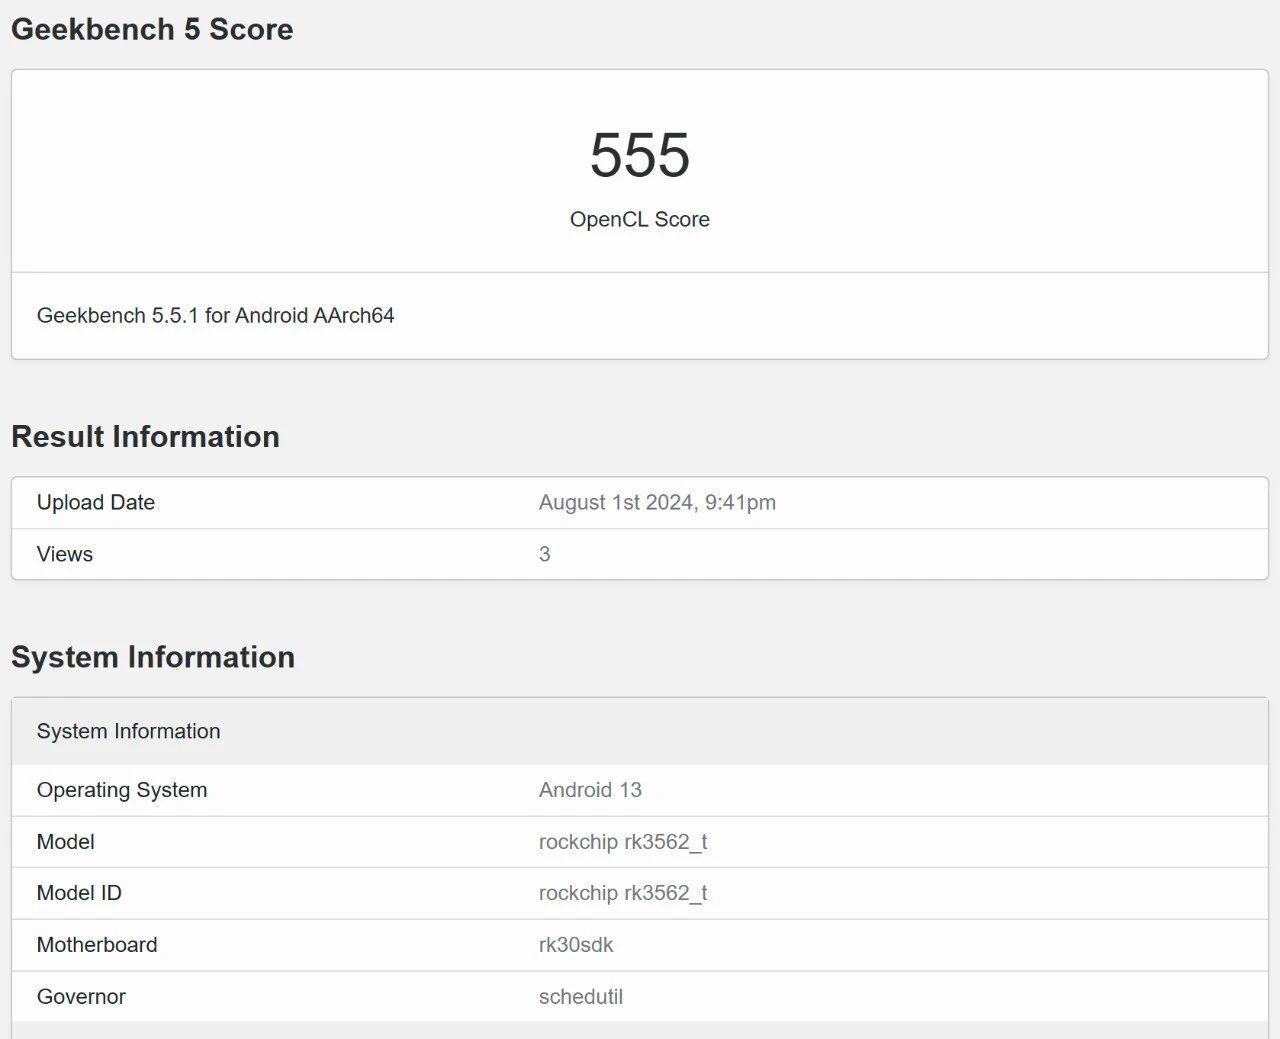Click the rockchip rk3562_t value in Model ID row
The image size is (1280, 1039).
623,894
